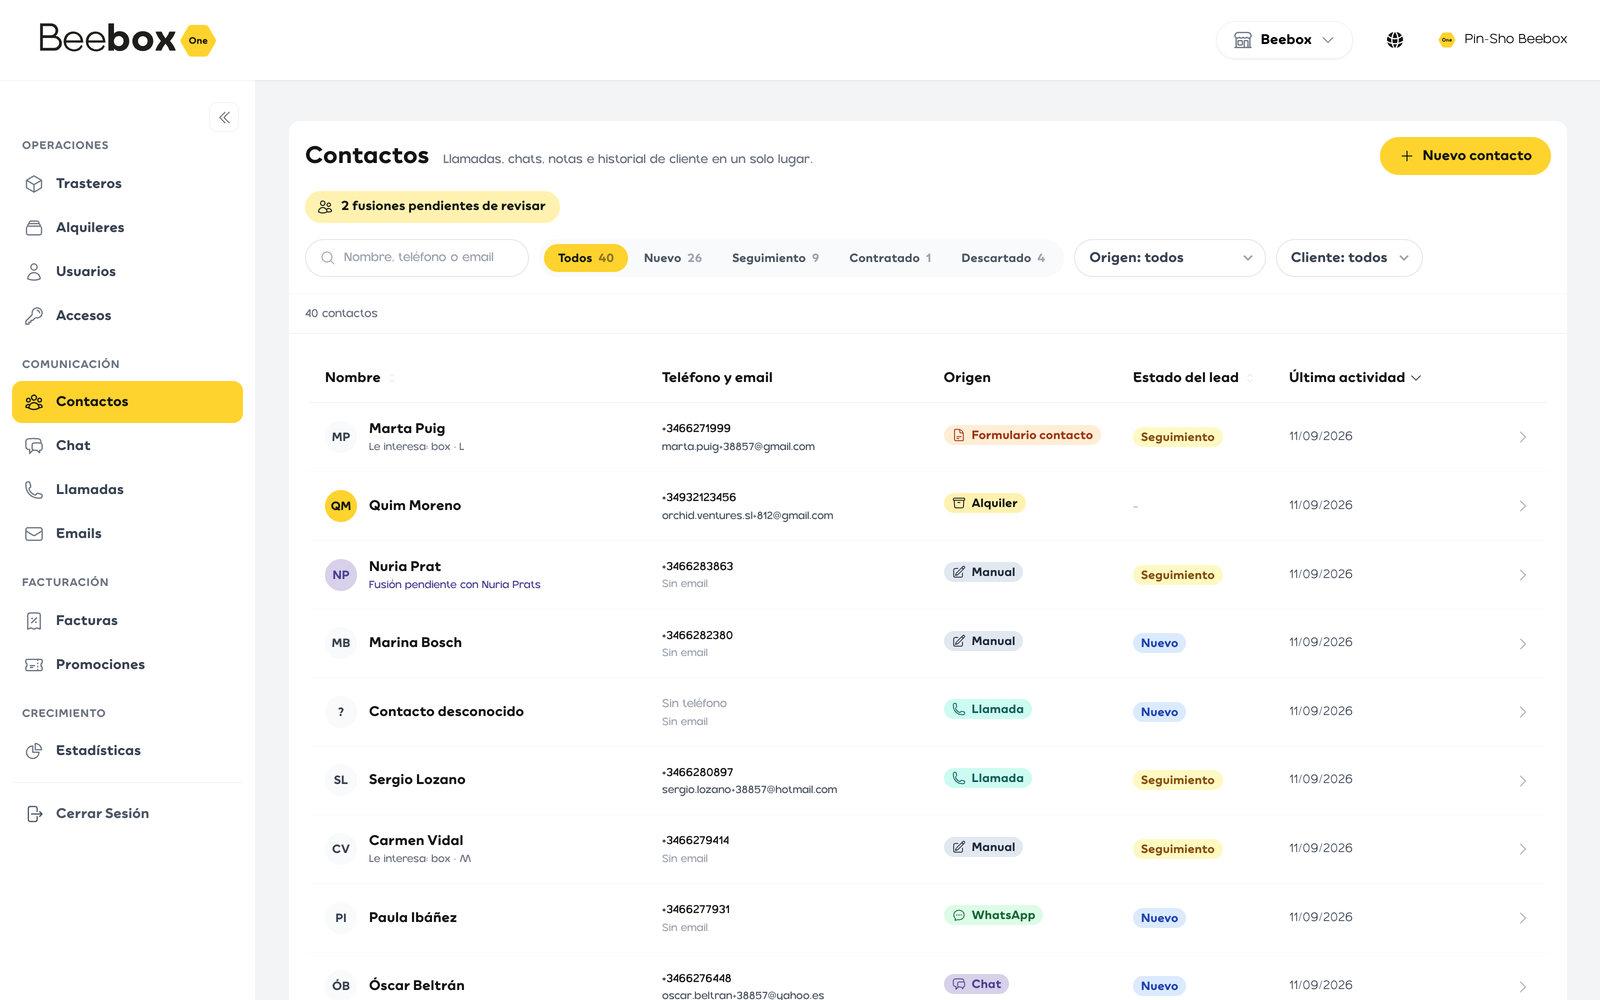
Task: Sort by Última actividad column
Action: pos(1354,377)
